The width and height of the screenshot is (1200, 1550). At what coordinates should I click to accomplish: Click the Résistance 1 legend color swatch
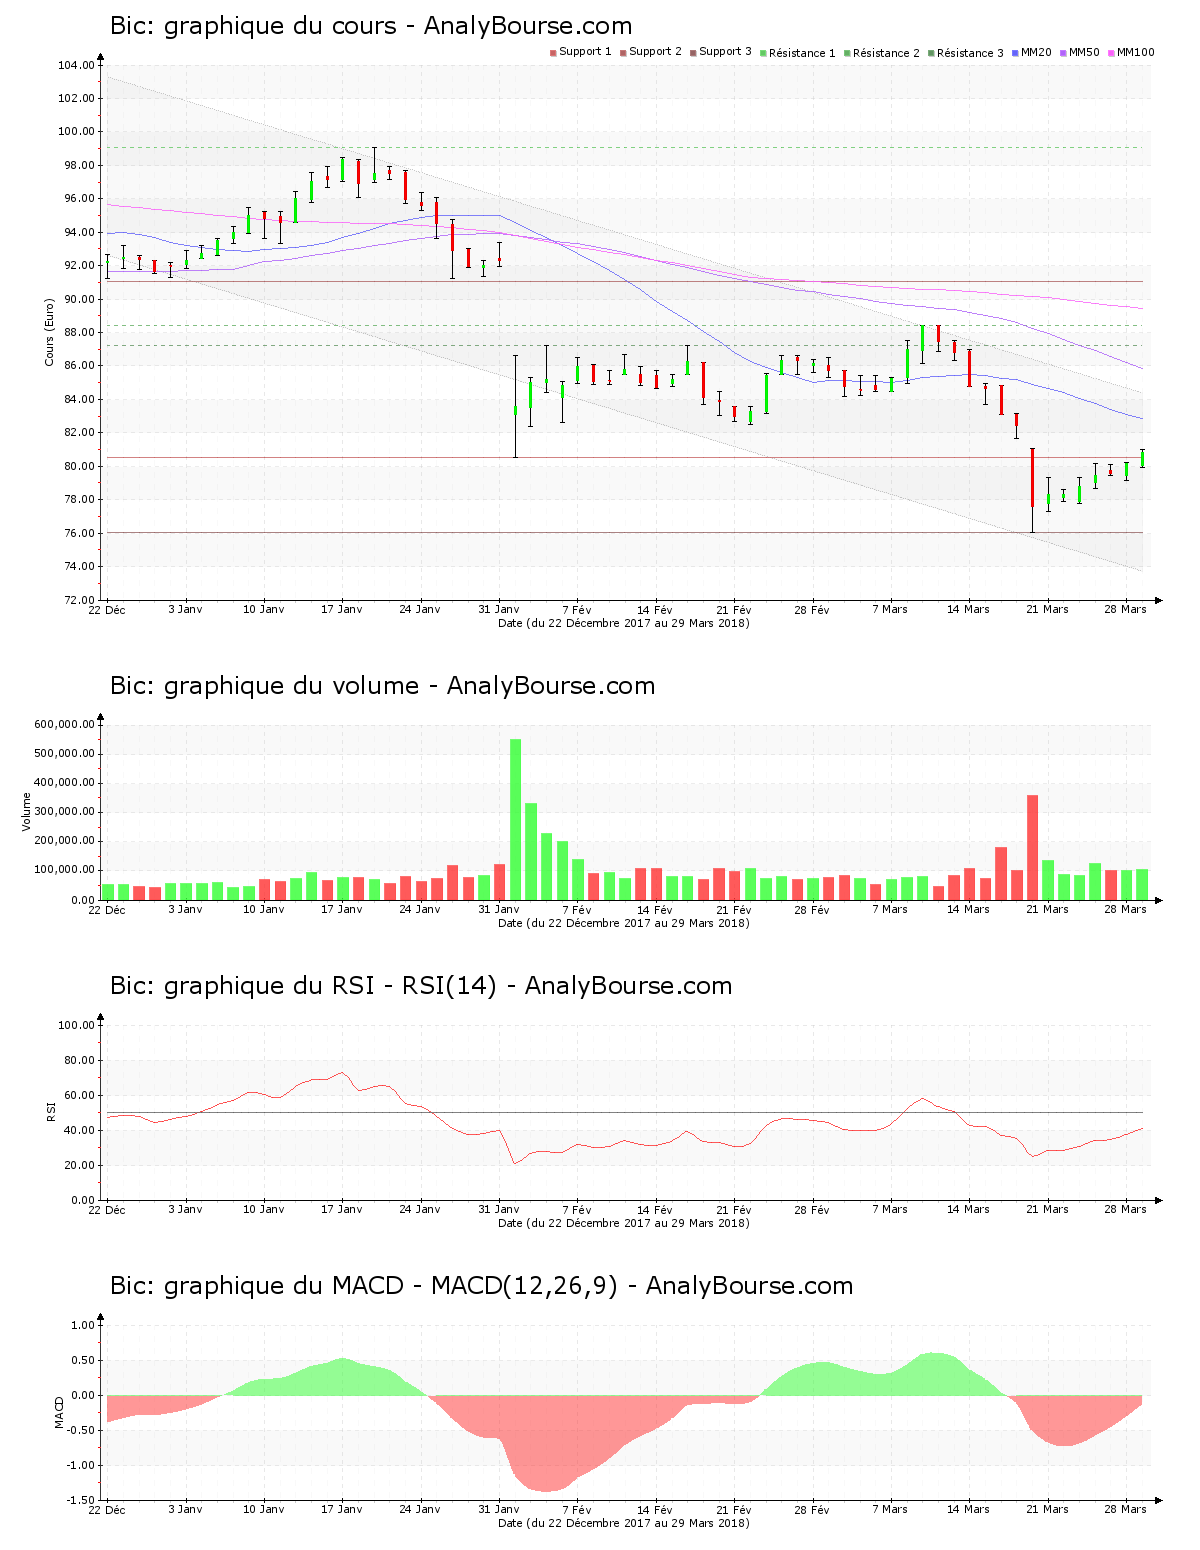click(x=763, y=53)
